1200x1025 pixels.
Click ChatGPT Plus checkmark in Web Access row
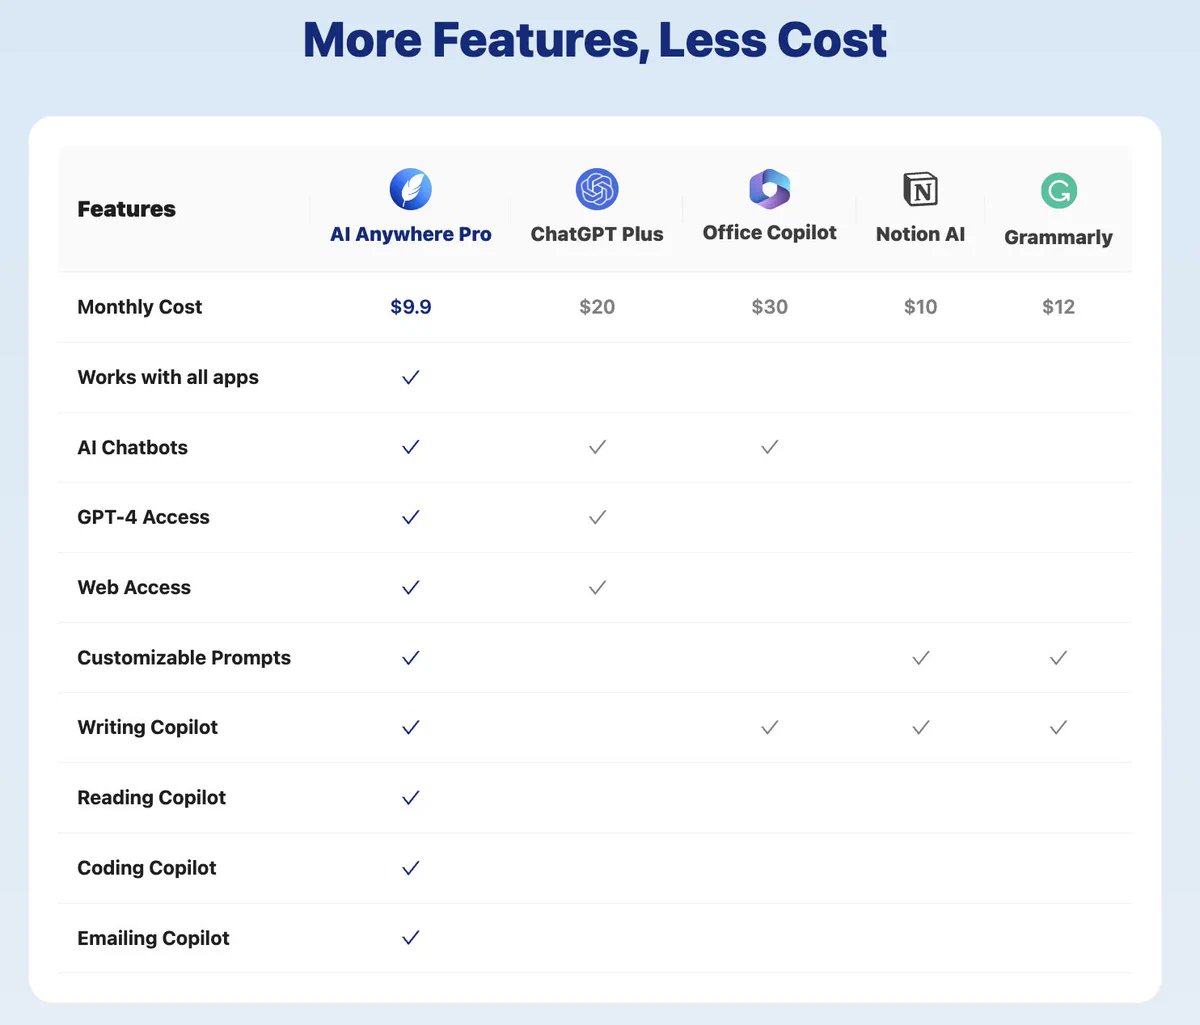597,588
